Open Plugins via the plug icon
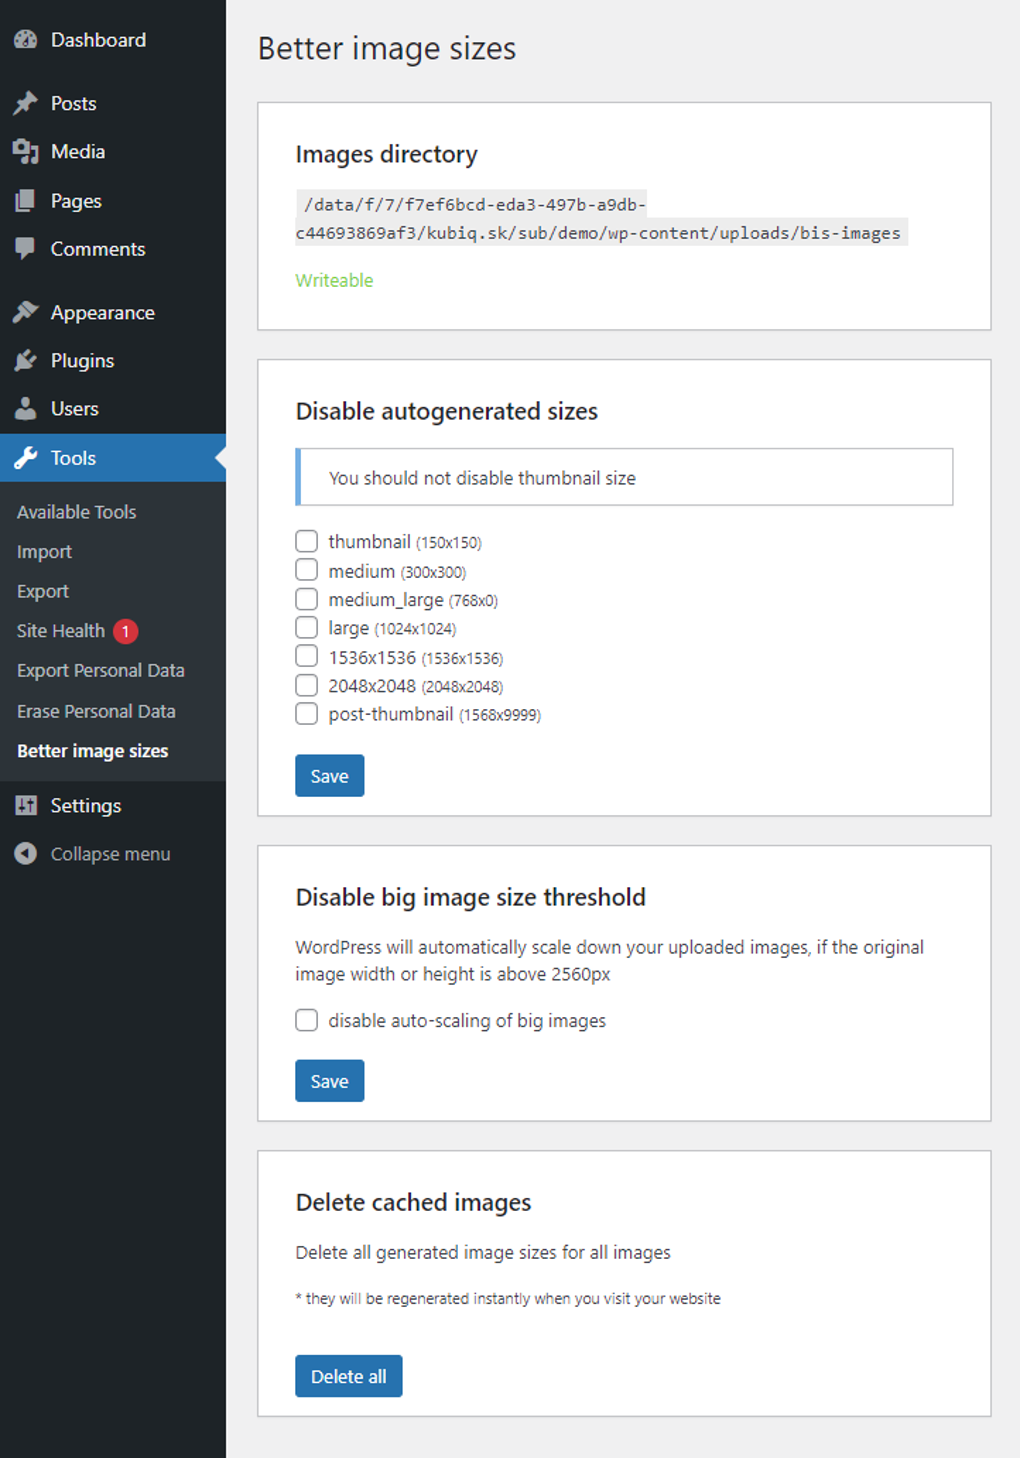 coord(25,360)
